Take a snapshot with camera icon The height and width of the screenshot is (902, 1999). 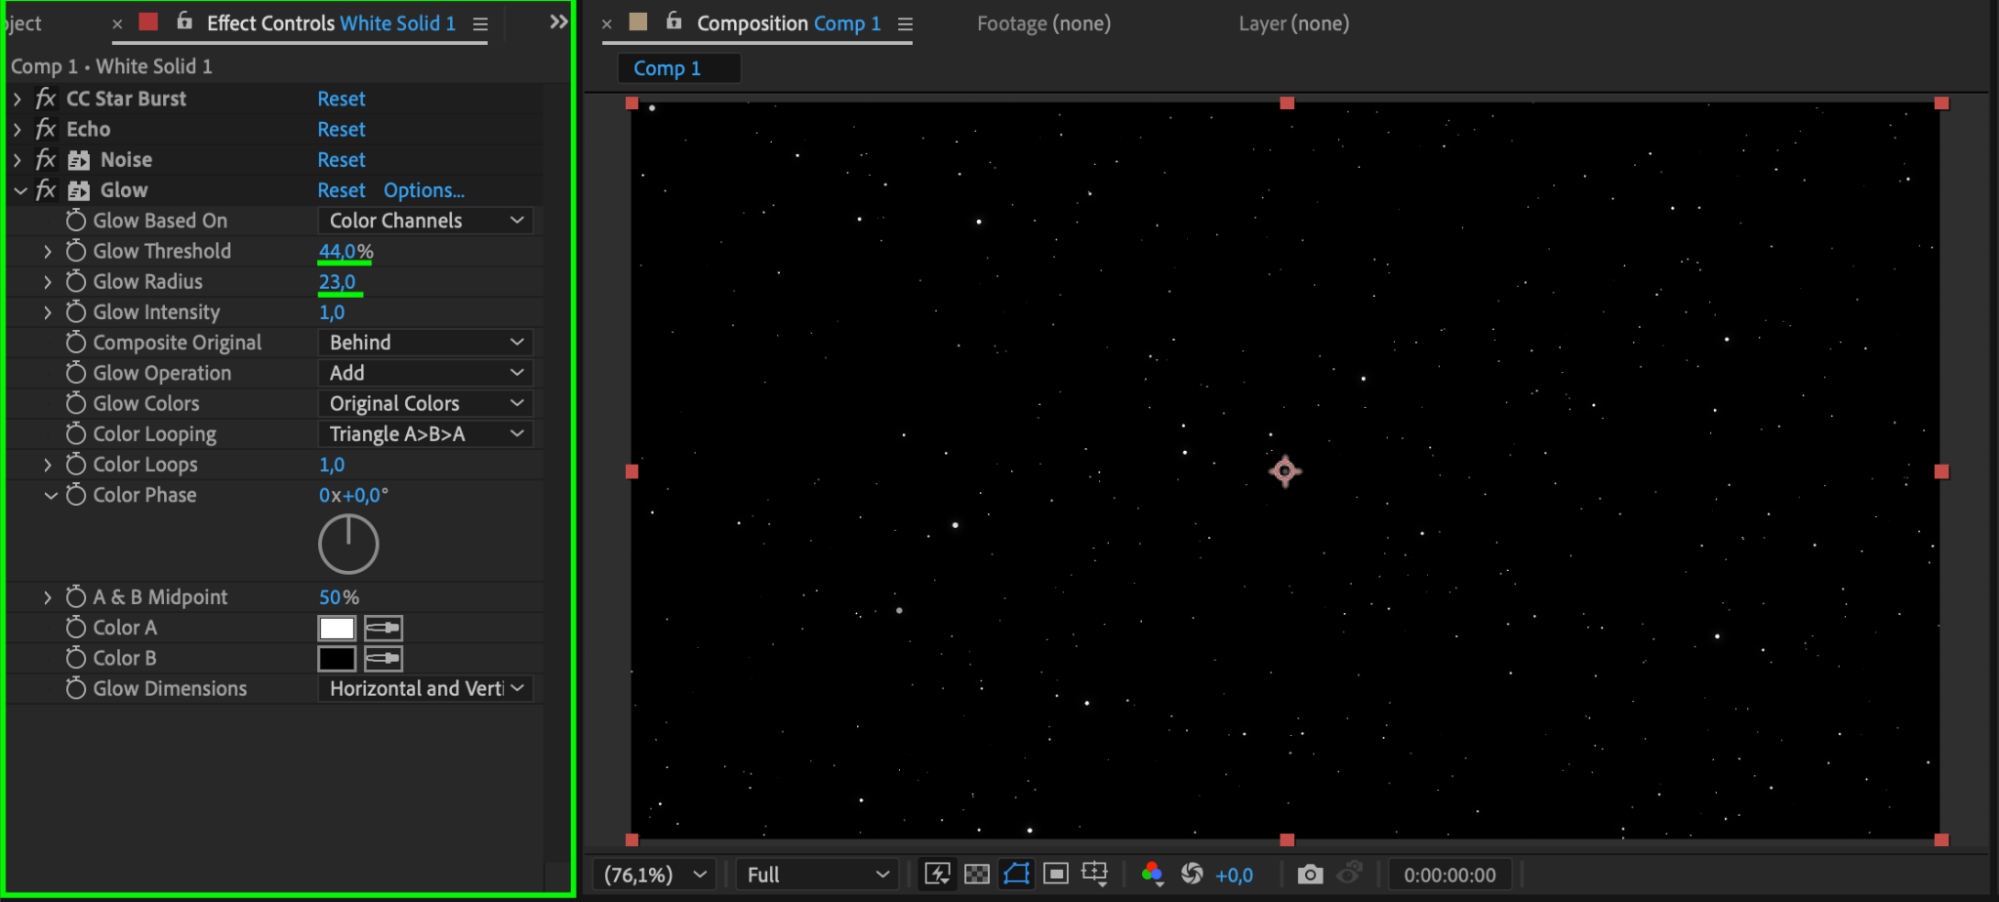pos(1309,875)
